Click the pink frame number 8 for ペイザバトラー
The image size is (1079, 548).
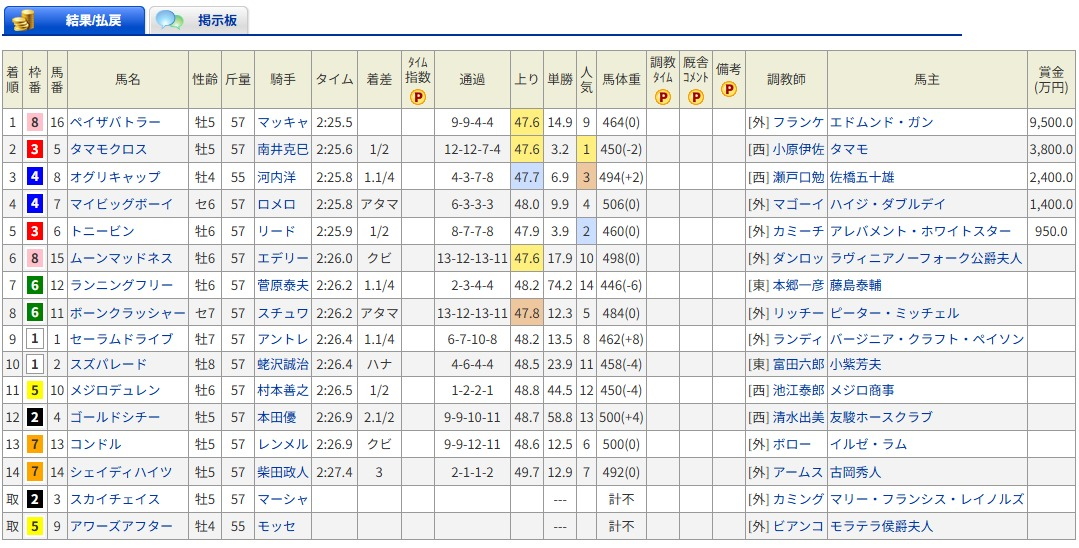pos(35,122)
